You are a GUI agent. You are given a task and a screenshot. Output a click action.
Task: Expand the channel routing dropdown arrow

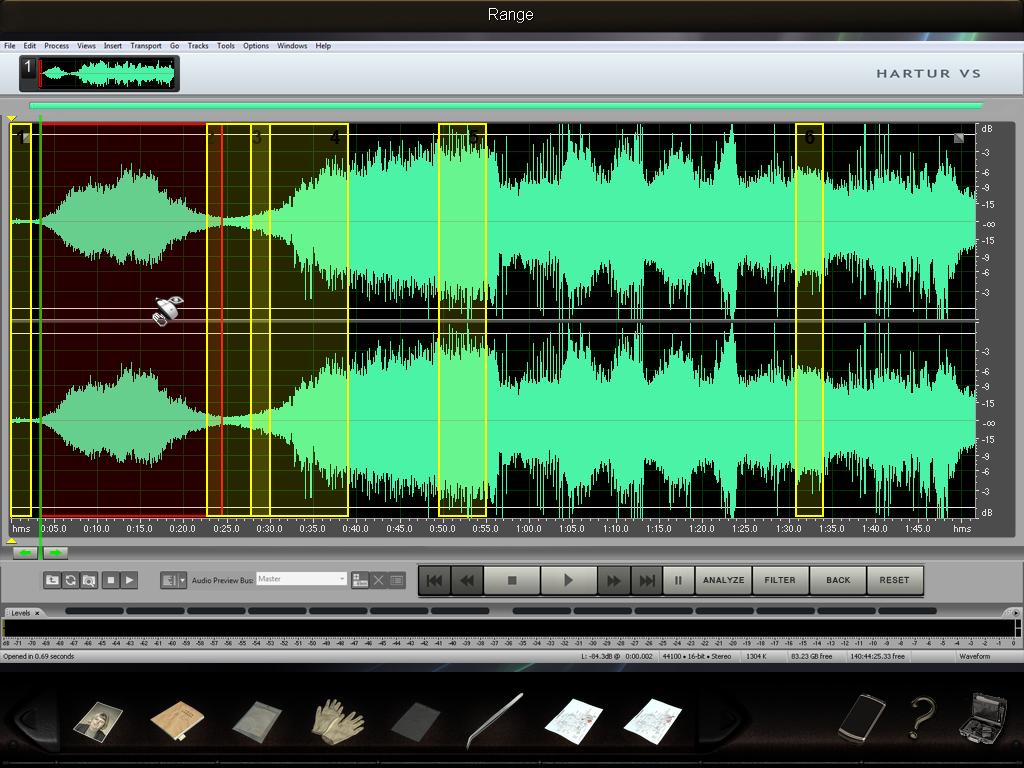pyautogui.click(x=183, y=580)
